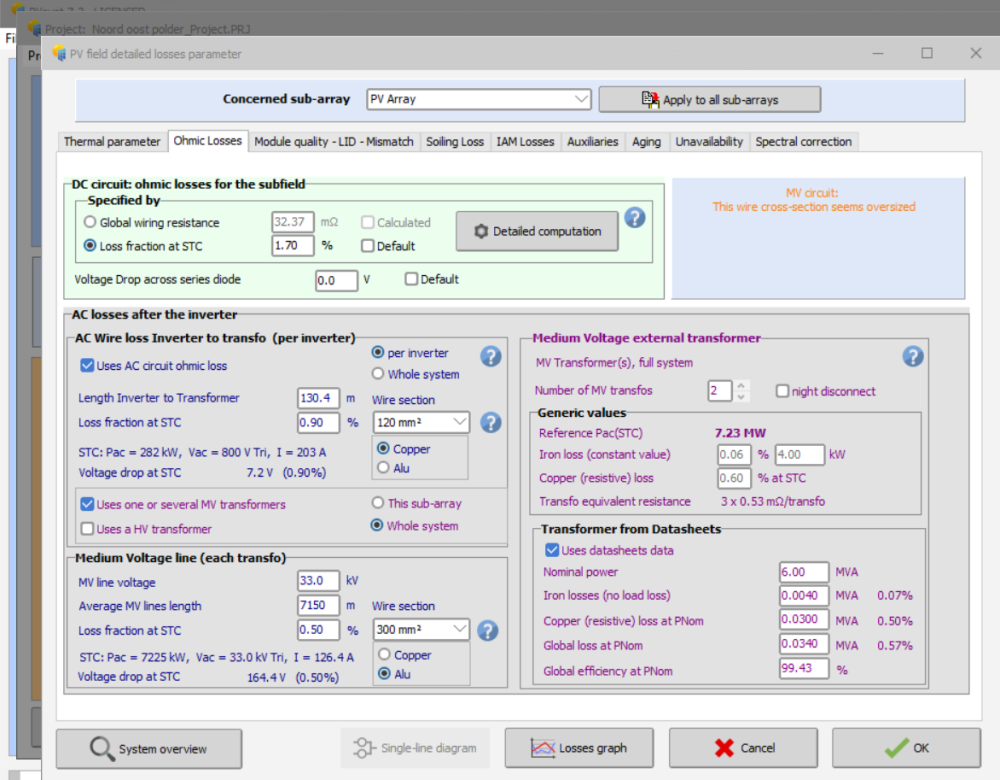Viewport: 1000px width, 780px height.
Task: Open the Losses graph
Action: 579,748
